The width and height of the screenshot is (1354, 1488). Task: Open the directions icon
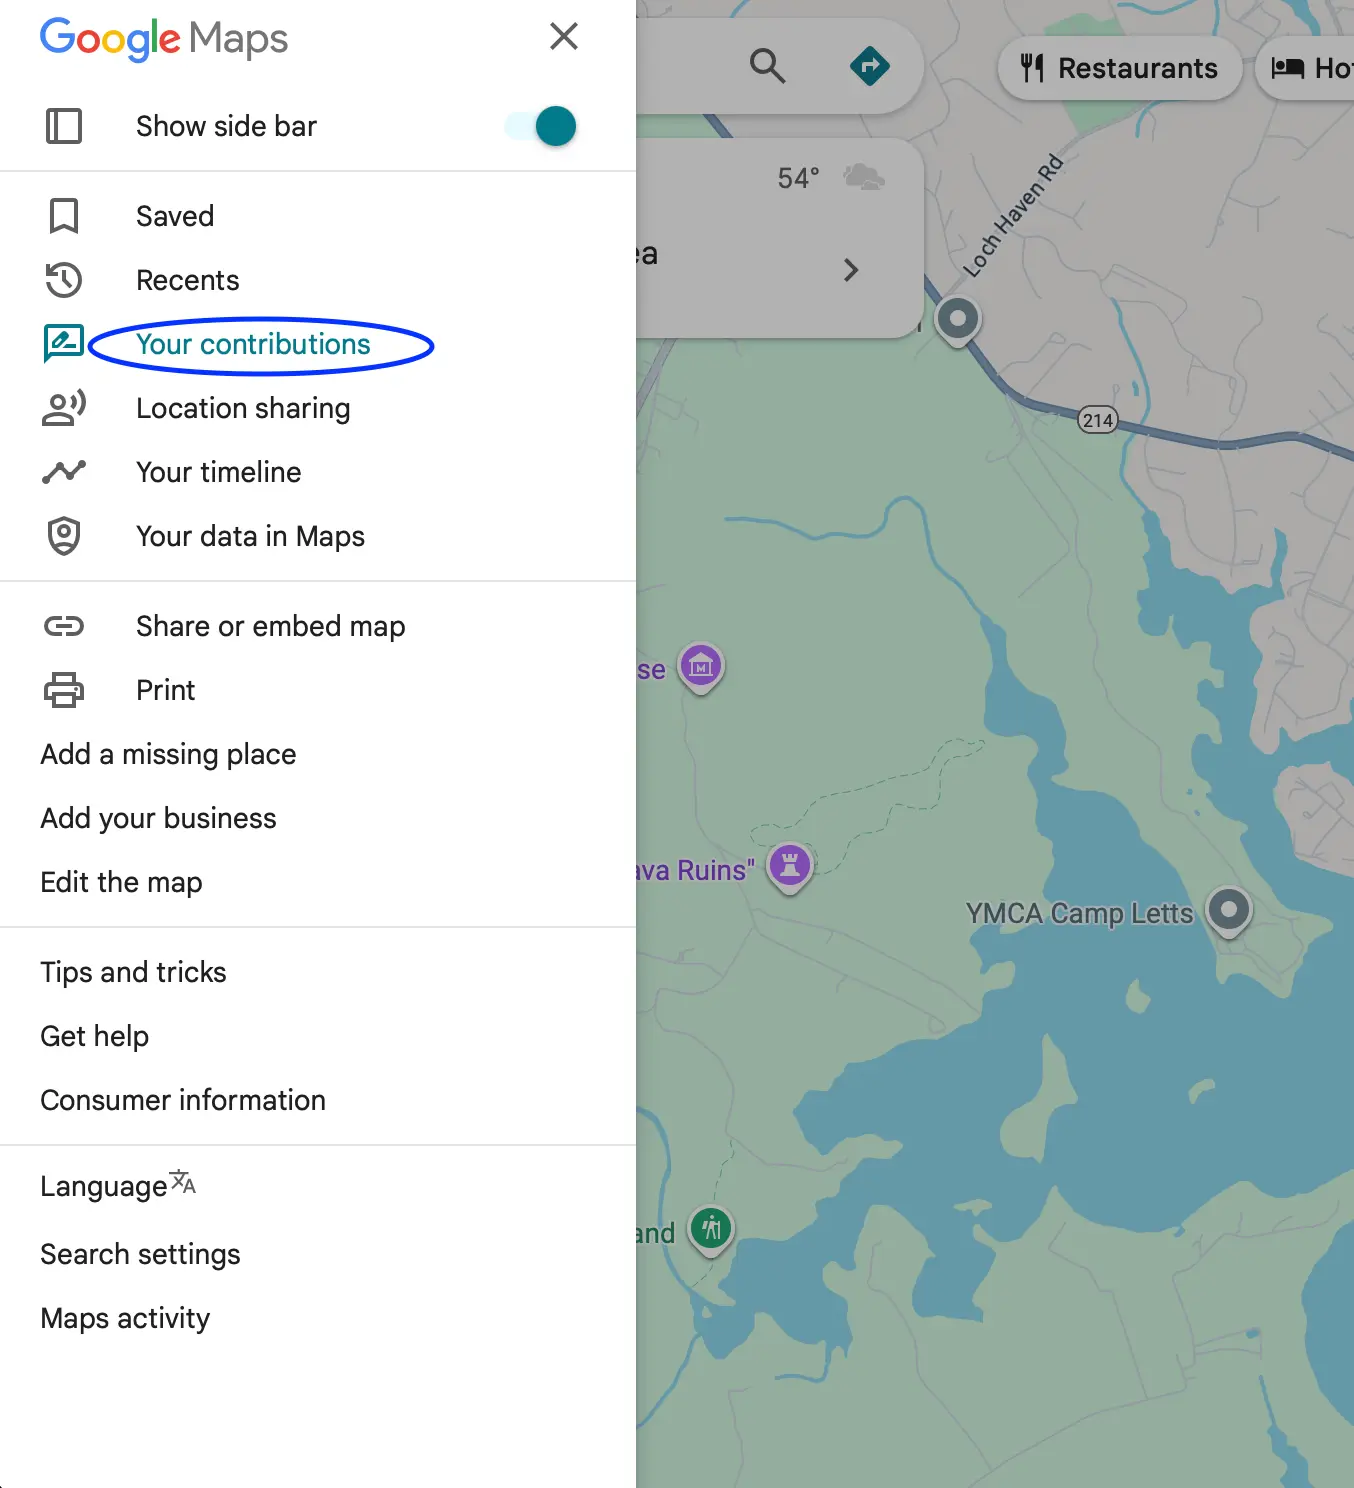coord(870,65)
